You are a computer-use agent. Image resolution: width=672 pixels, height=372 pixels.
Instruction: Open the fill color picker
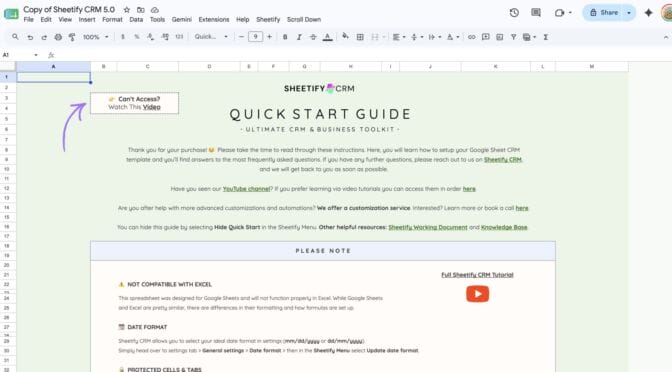(345, 37)
